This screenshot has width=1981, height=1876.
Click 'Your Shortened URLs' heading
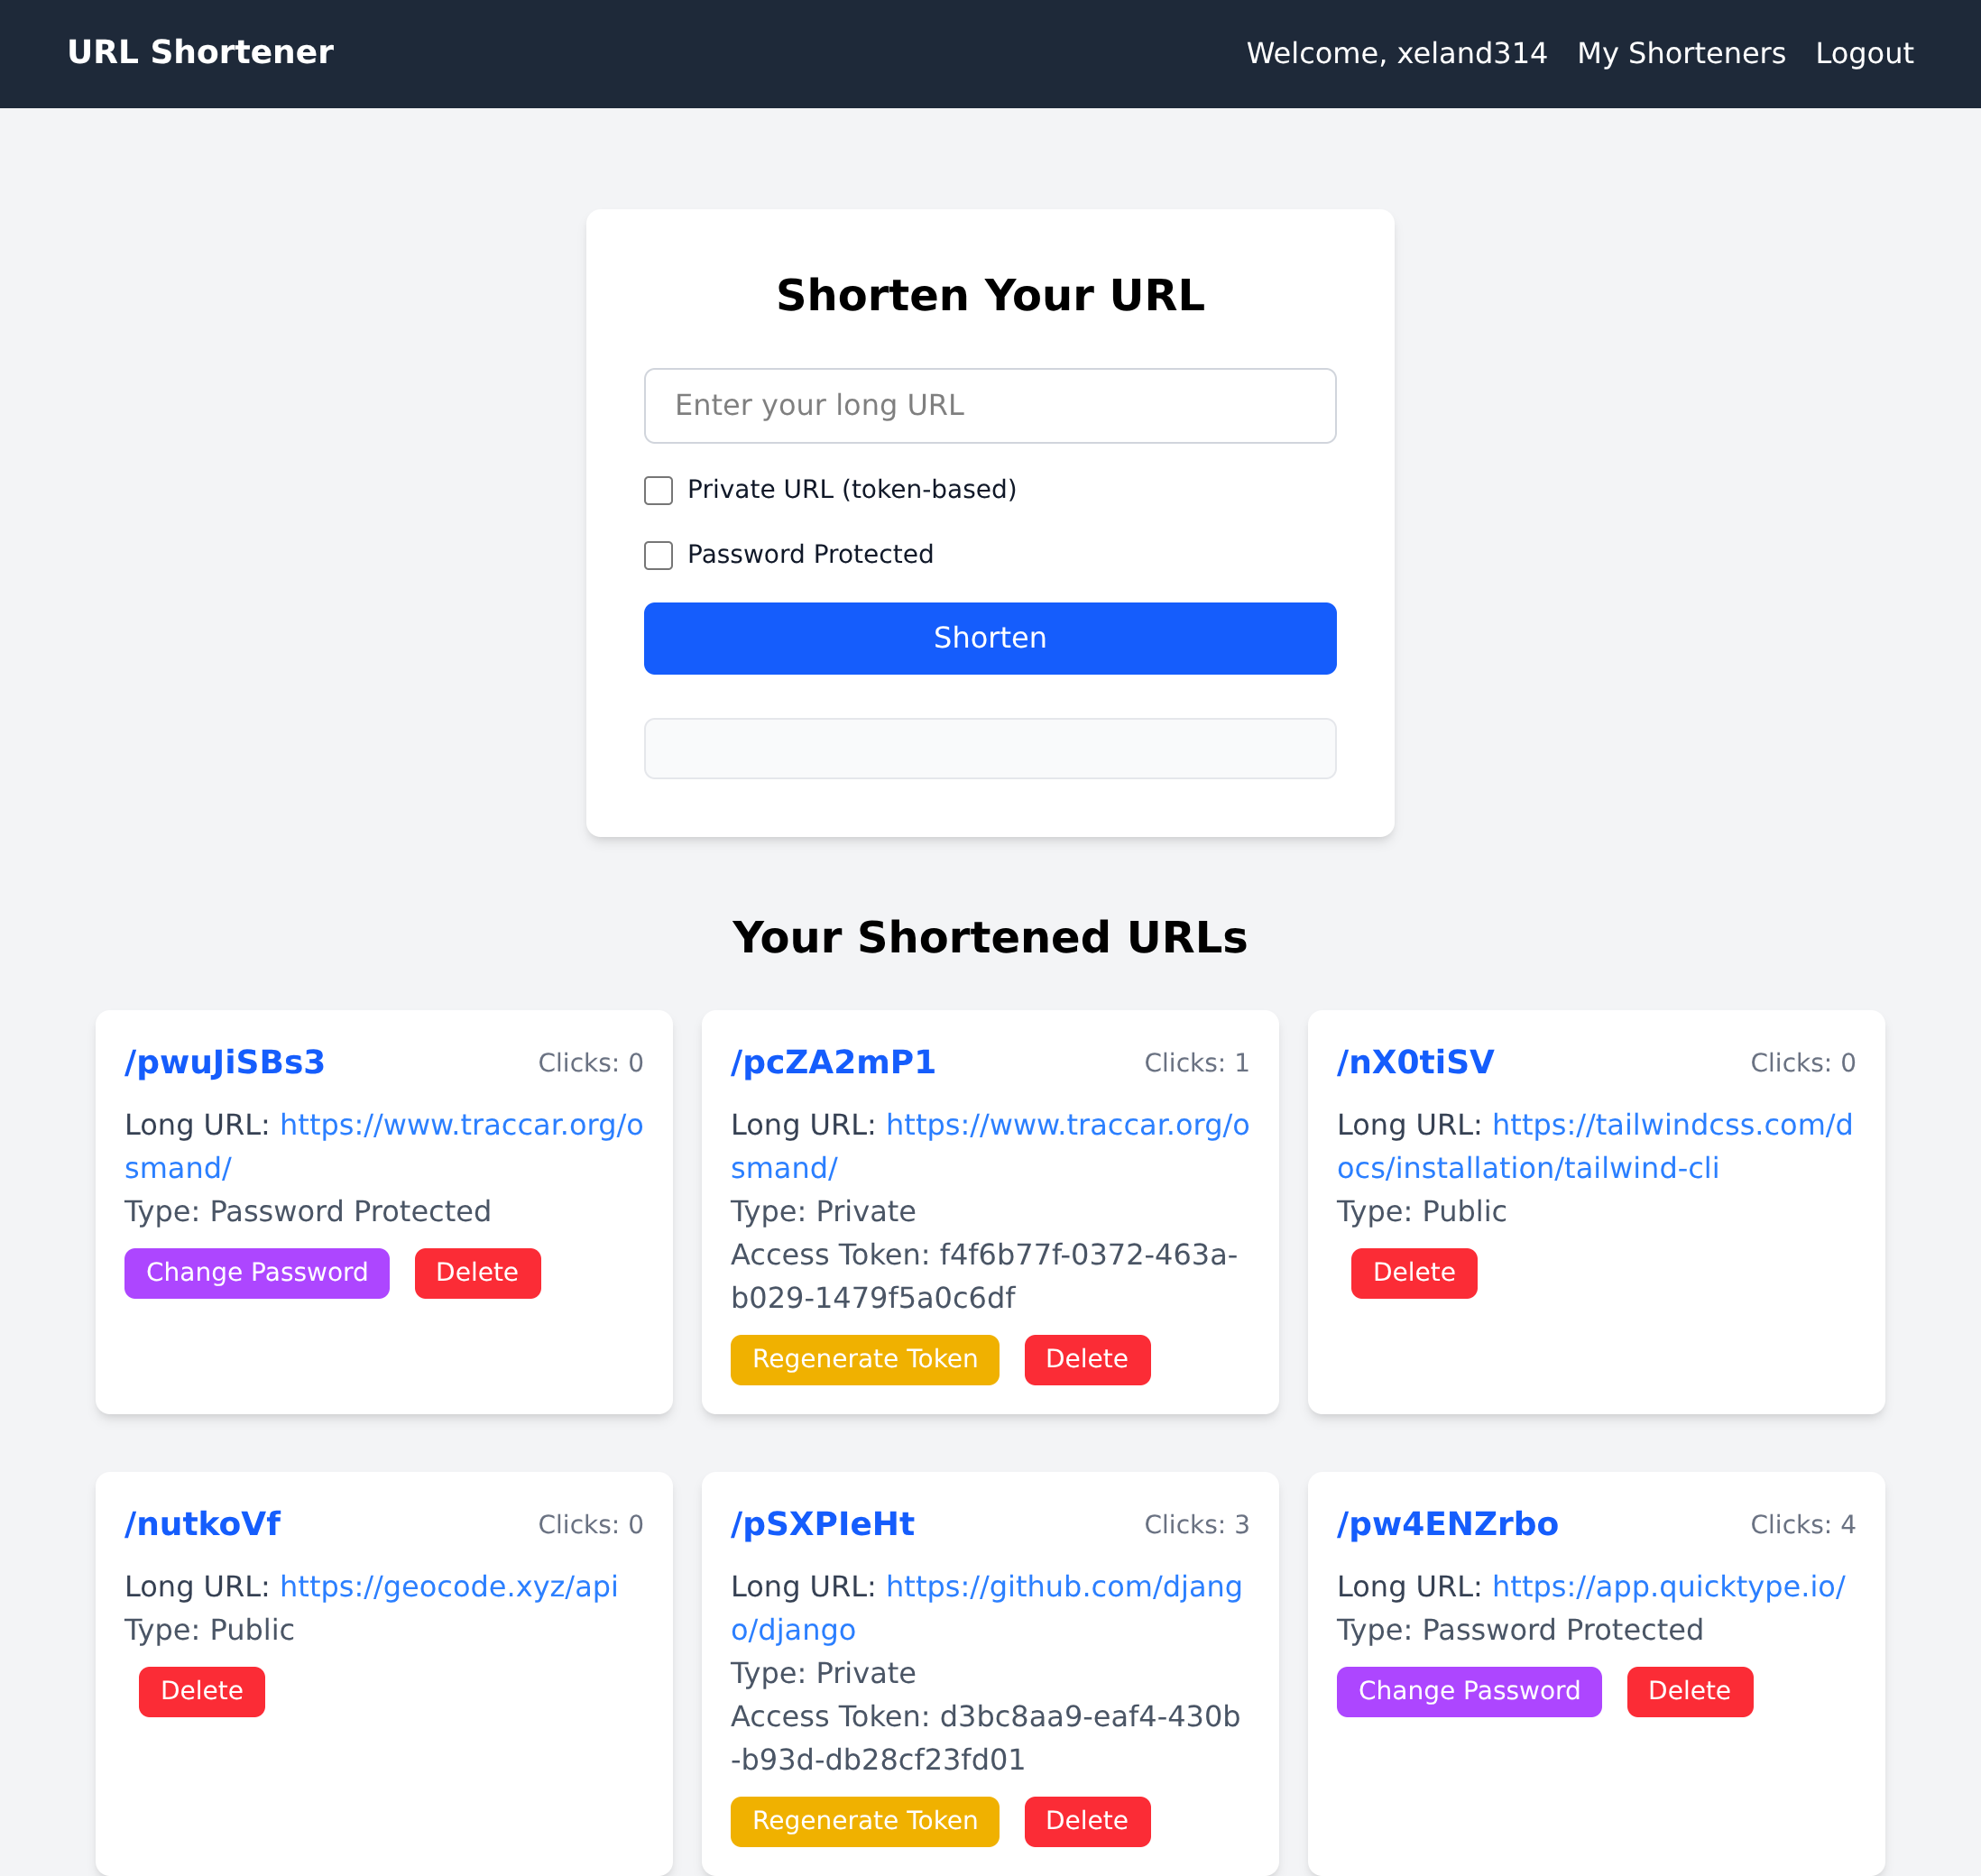click(x=990, y=938)
